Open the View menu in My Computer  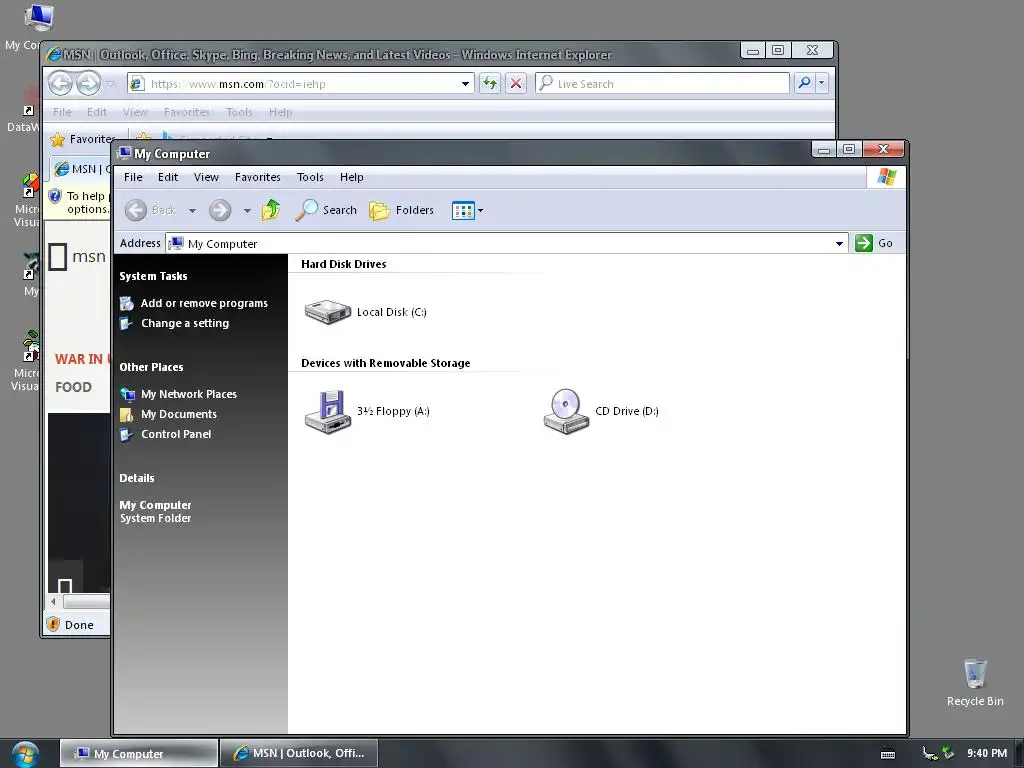click(206, 177)
